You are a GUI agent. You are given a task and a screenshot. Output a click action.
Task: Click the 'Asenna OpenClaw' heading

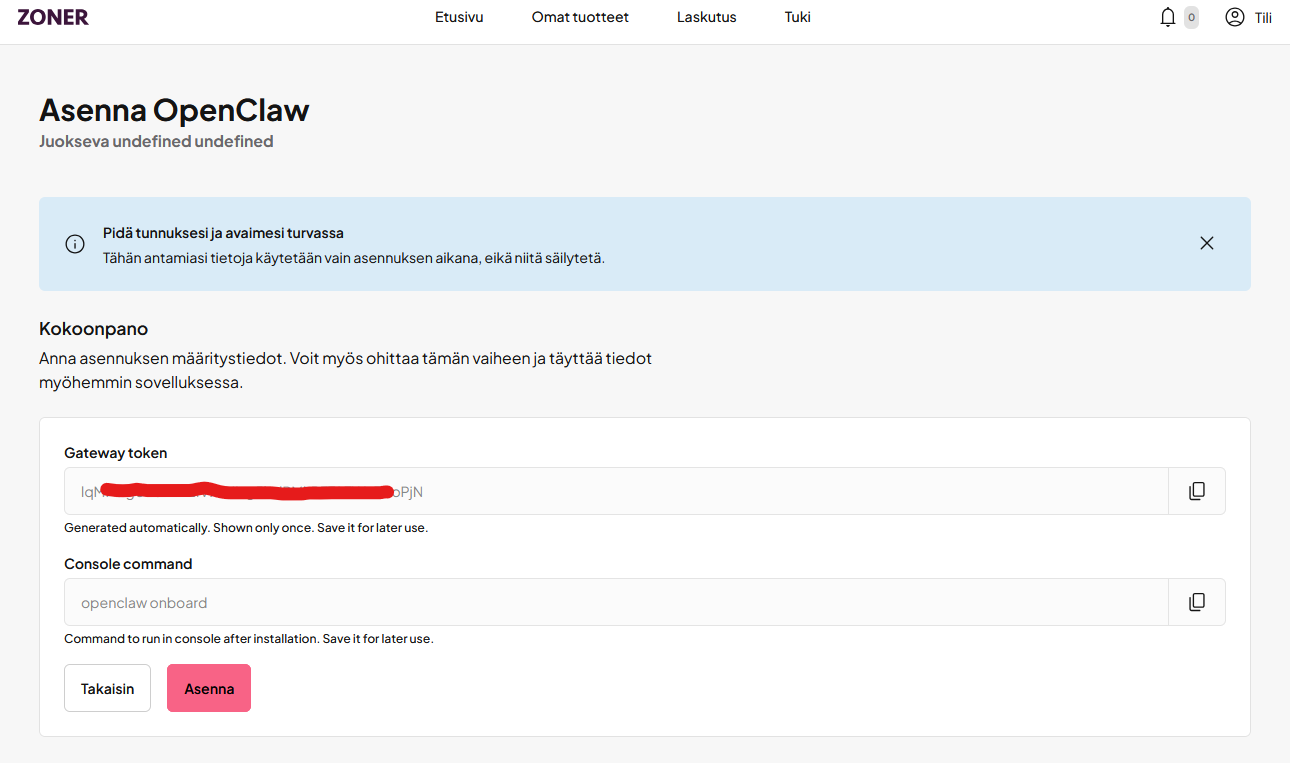tap(174, 110)
